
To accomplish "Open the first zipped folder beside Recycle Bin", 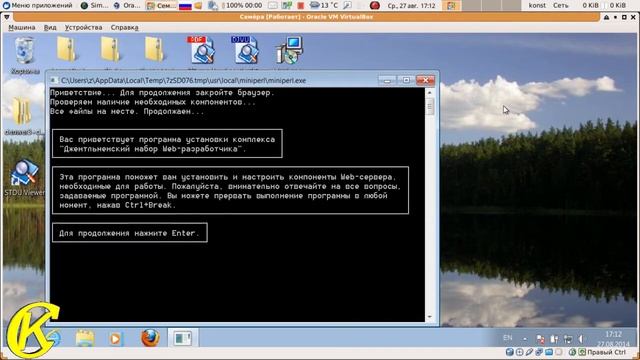I will (67, 50).
